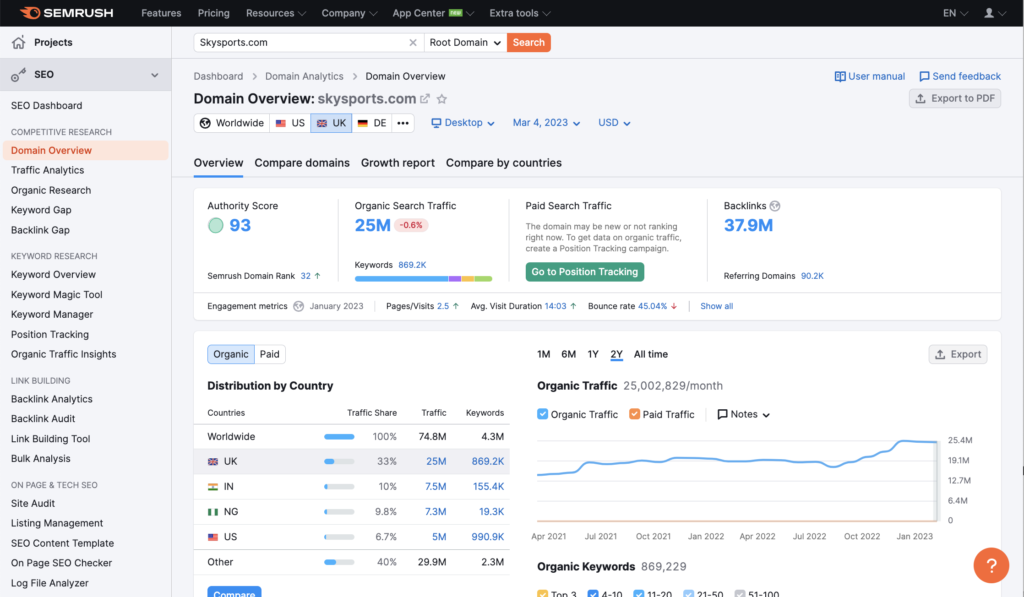Toggle the Organic Traffic checkbox

[x=543, y=414]
